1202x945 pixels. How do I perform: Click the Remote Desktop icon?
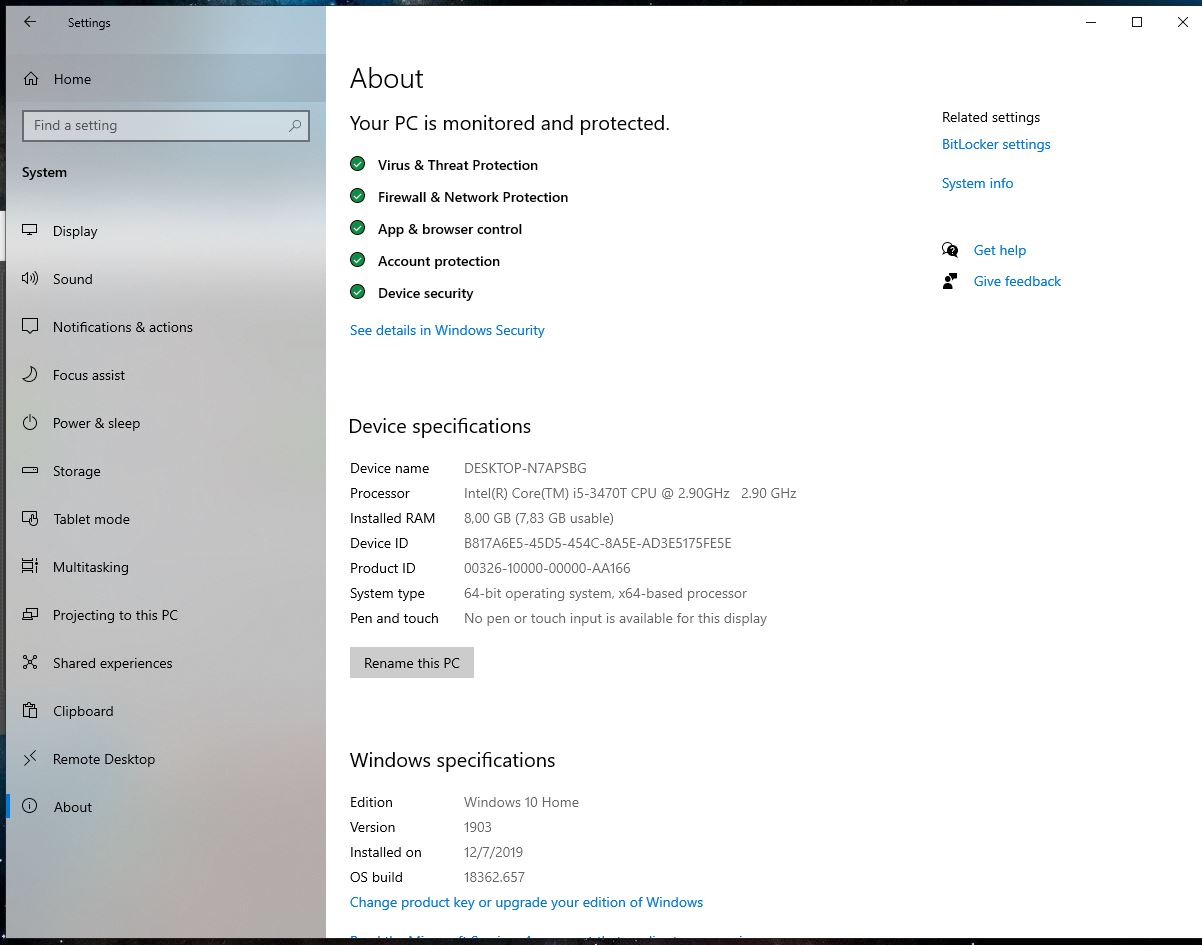tap(30, 759)
